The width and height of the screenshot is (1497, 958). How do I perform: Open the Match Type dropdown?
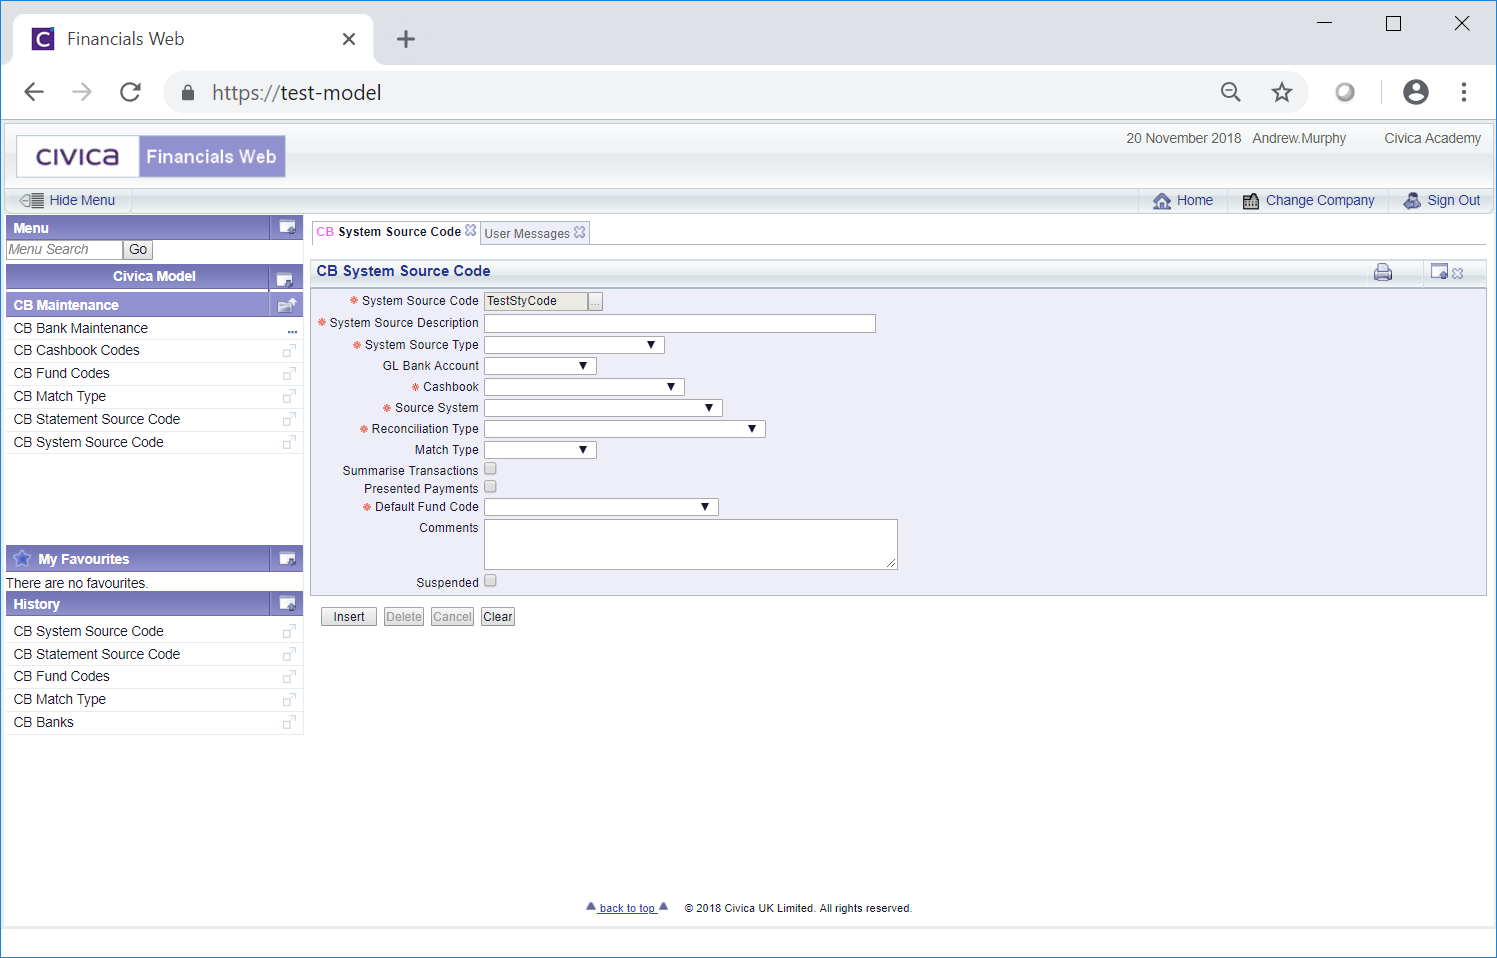point(540,450)
